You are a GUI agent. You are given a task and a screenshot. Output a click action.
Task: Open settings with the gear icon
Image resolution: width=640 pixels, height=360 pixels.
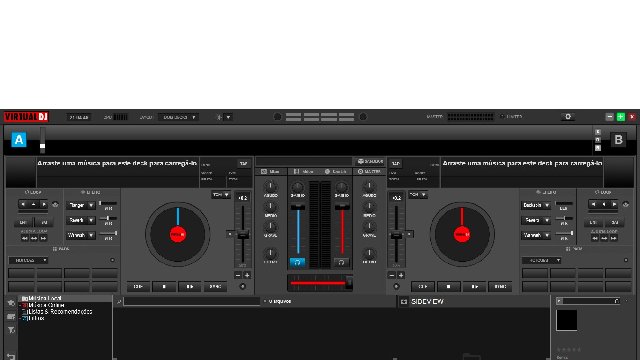(x=568, y=117)
